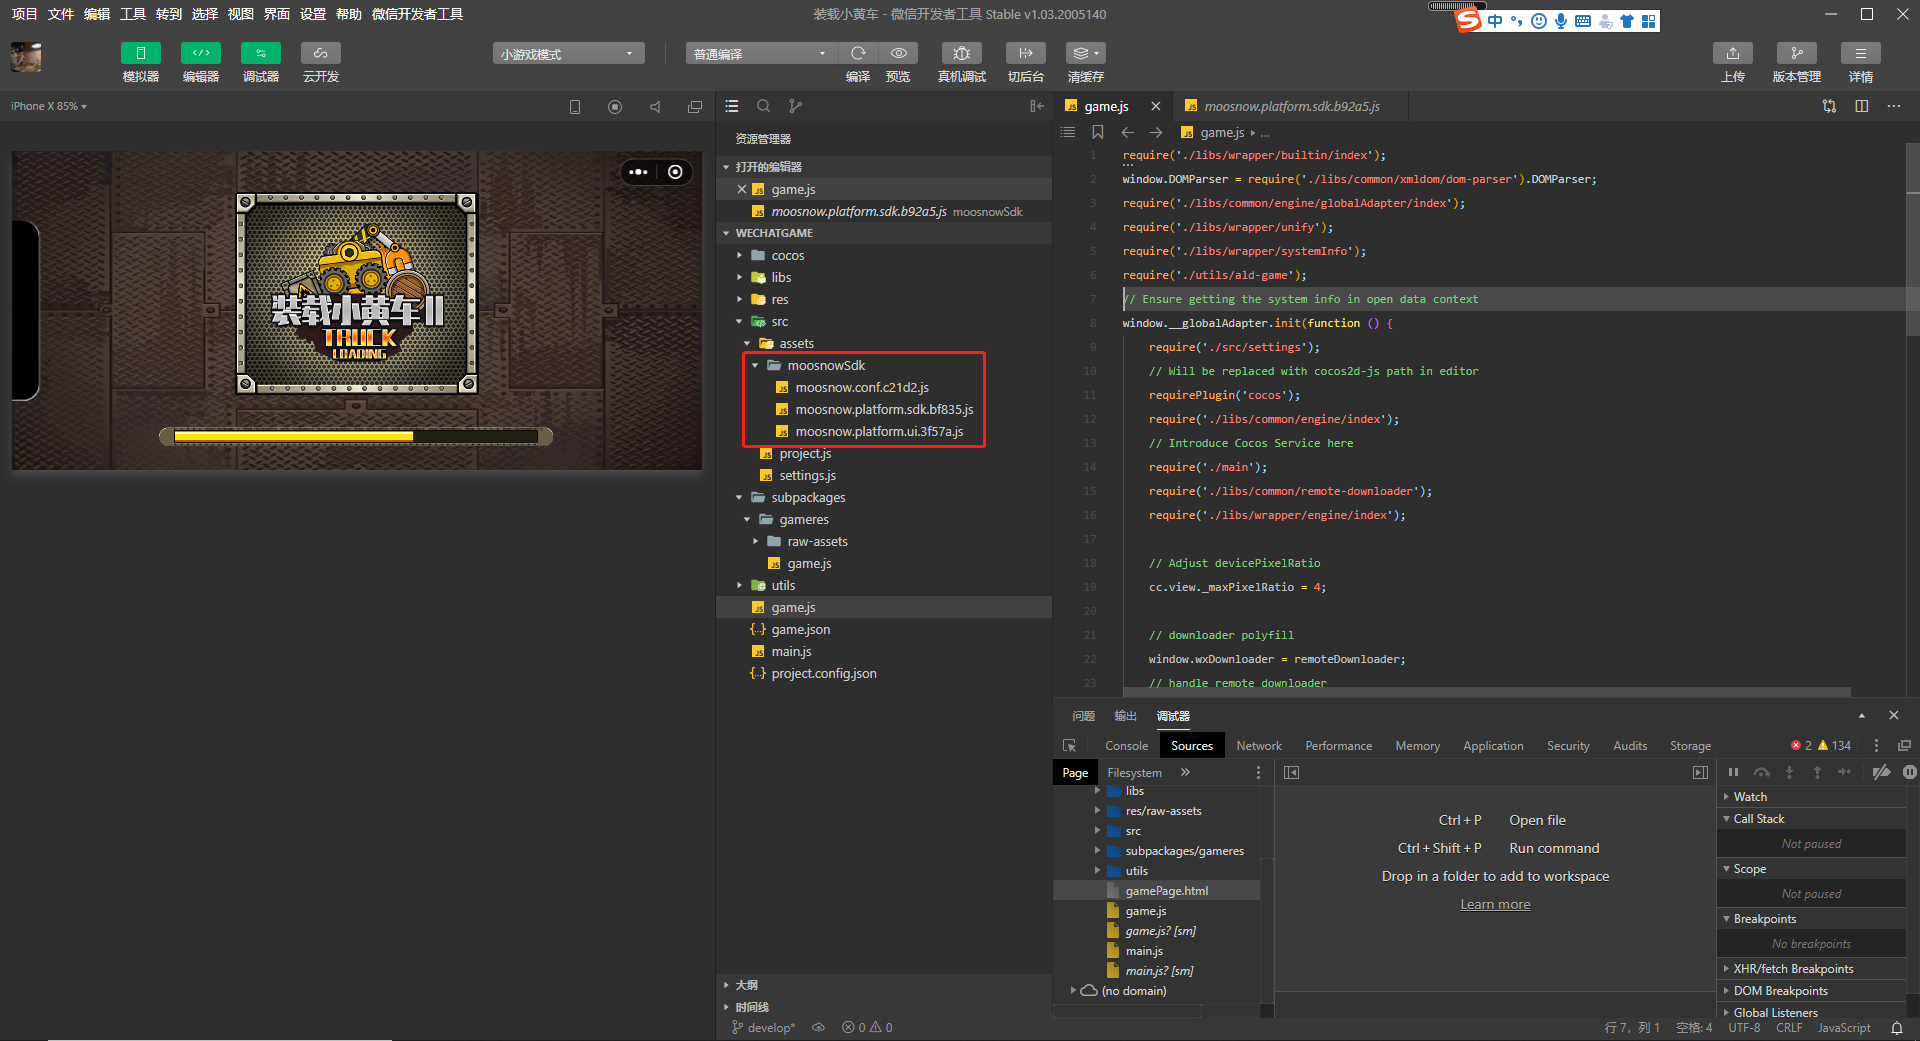The width and height of the screenshot is (1920, 1041).
Task: Switch to the 问题 problems tab
Action: click(x=1084, y=716)
